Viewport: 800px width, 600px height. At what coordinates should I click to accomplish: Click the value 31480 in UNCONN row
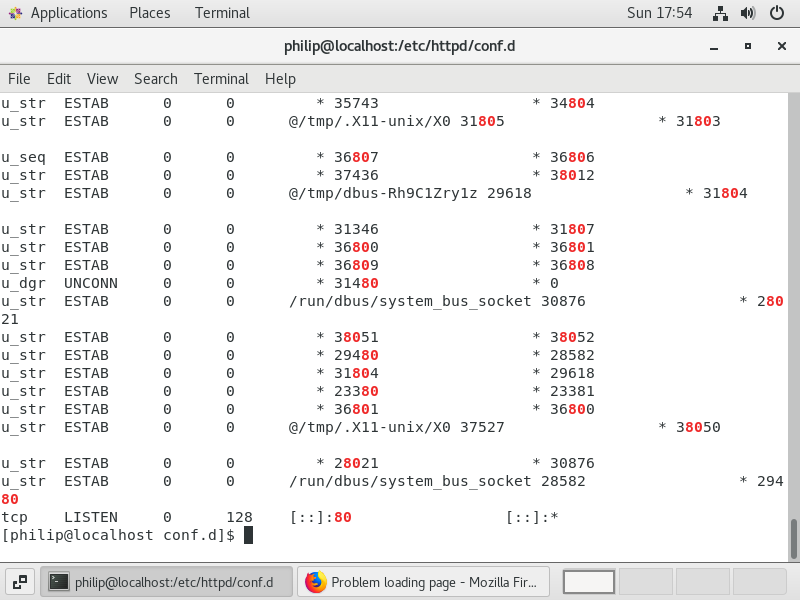[x=356, y=283]
